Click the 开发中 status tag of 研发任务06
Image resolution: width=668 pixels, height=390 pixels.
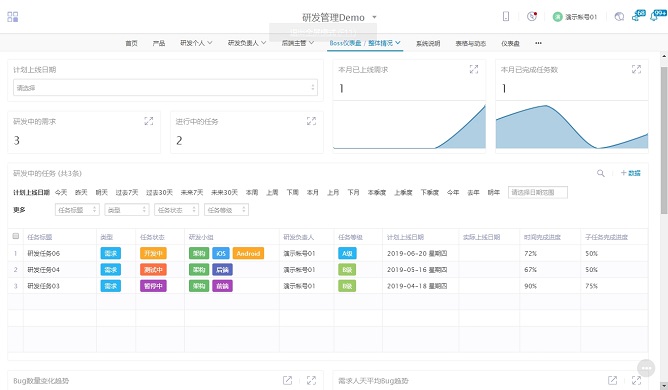[x=153, y=254]
